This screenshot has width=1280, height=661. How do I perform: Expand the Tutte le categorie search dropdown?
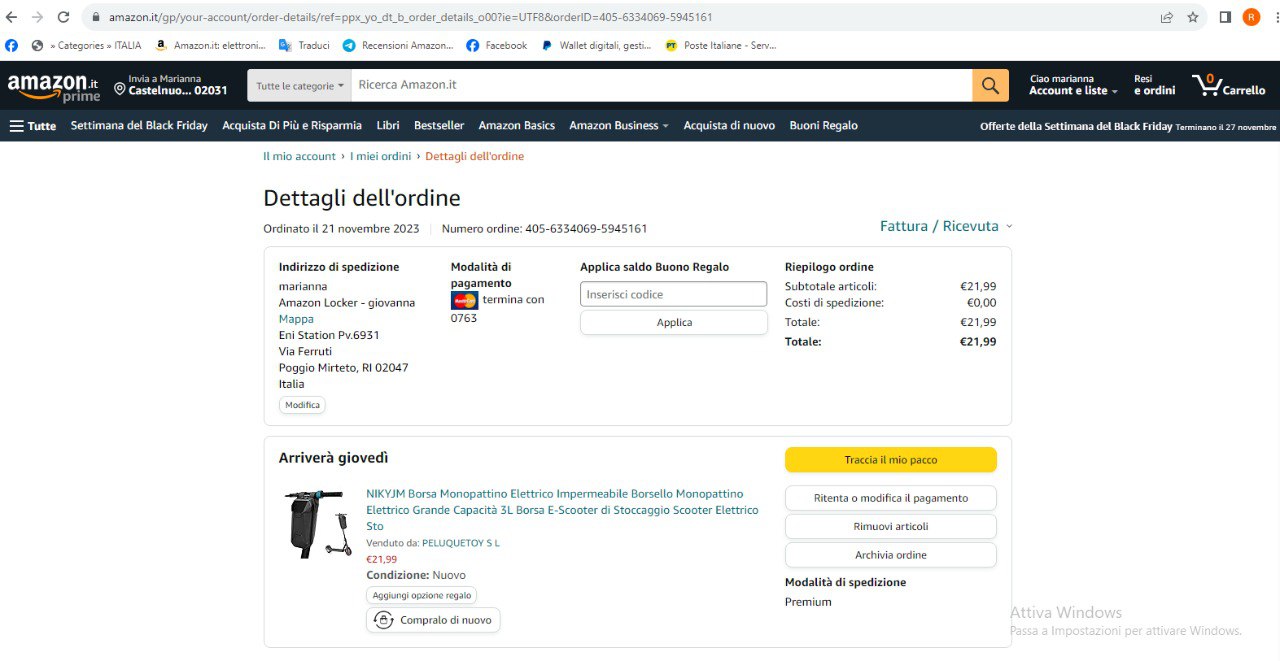tap(300, 86)
